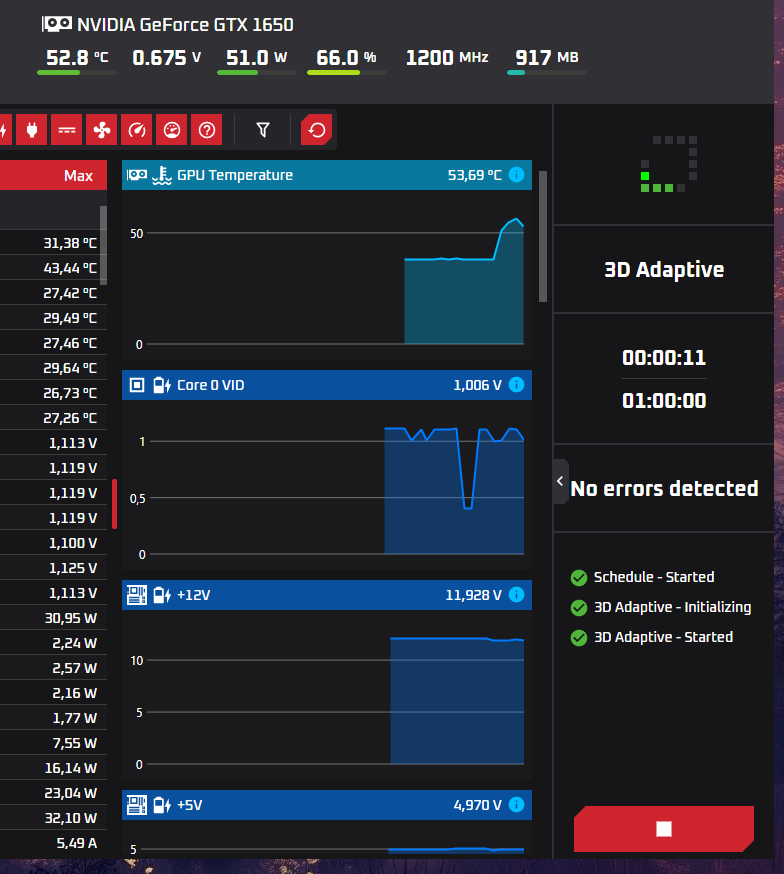Collapse the test side panel arrow
The width and height of the screenshot is (784, 874).
pyautogui.click(x=561, y=481)
